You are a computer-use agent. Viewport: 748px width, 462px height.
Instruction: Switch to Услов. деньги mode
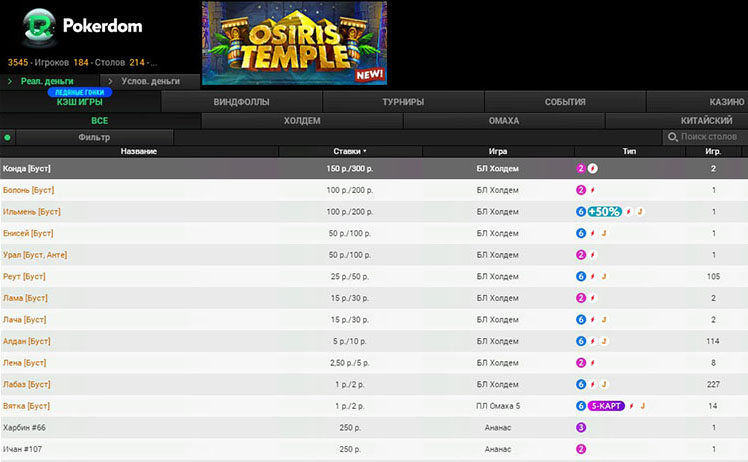150,81
